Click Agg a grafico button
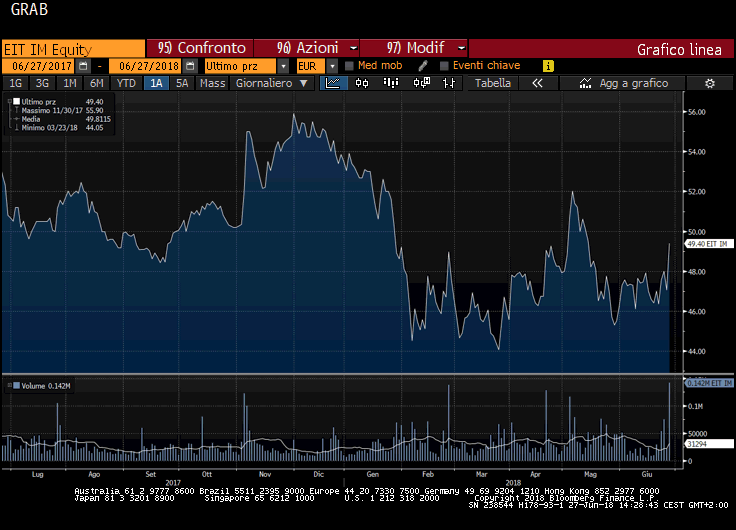The width and height of the screenshot is (736, 530). coord(622,83)
